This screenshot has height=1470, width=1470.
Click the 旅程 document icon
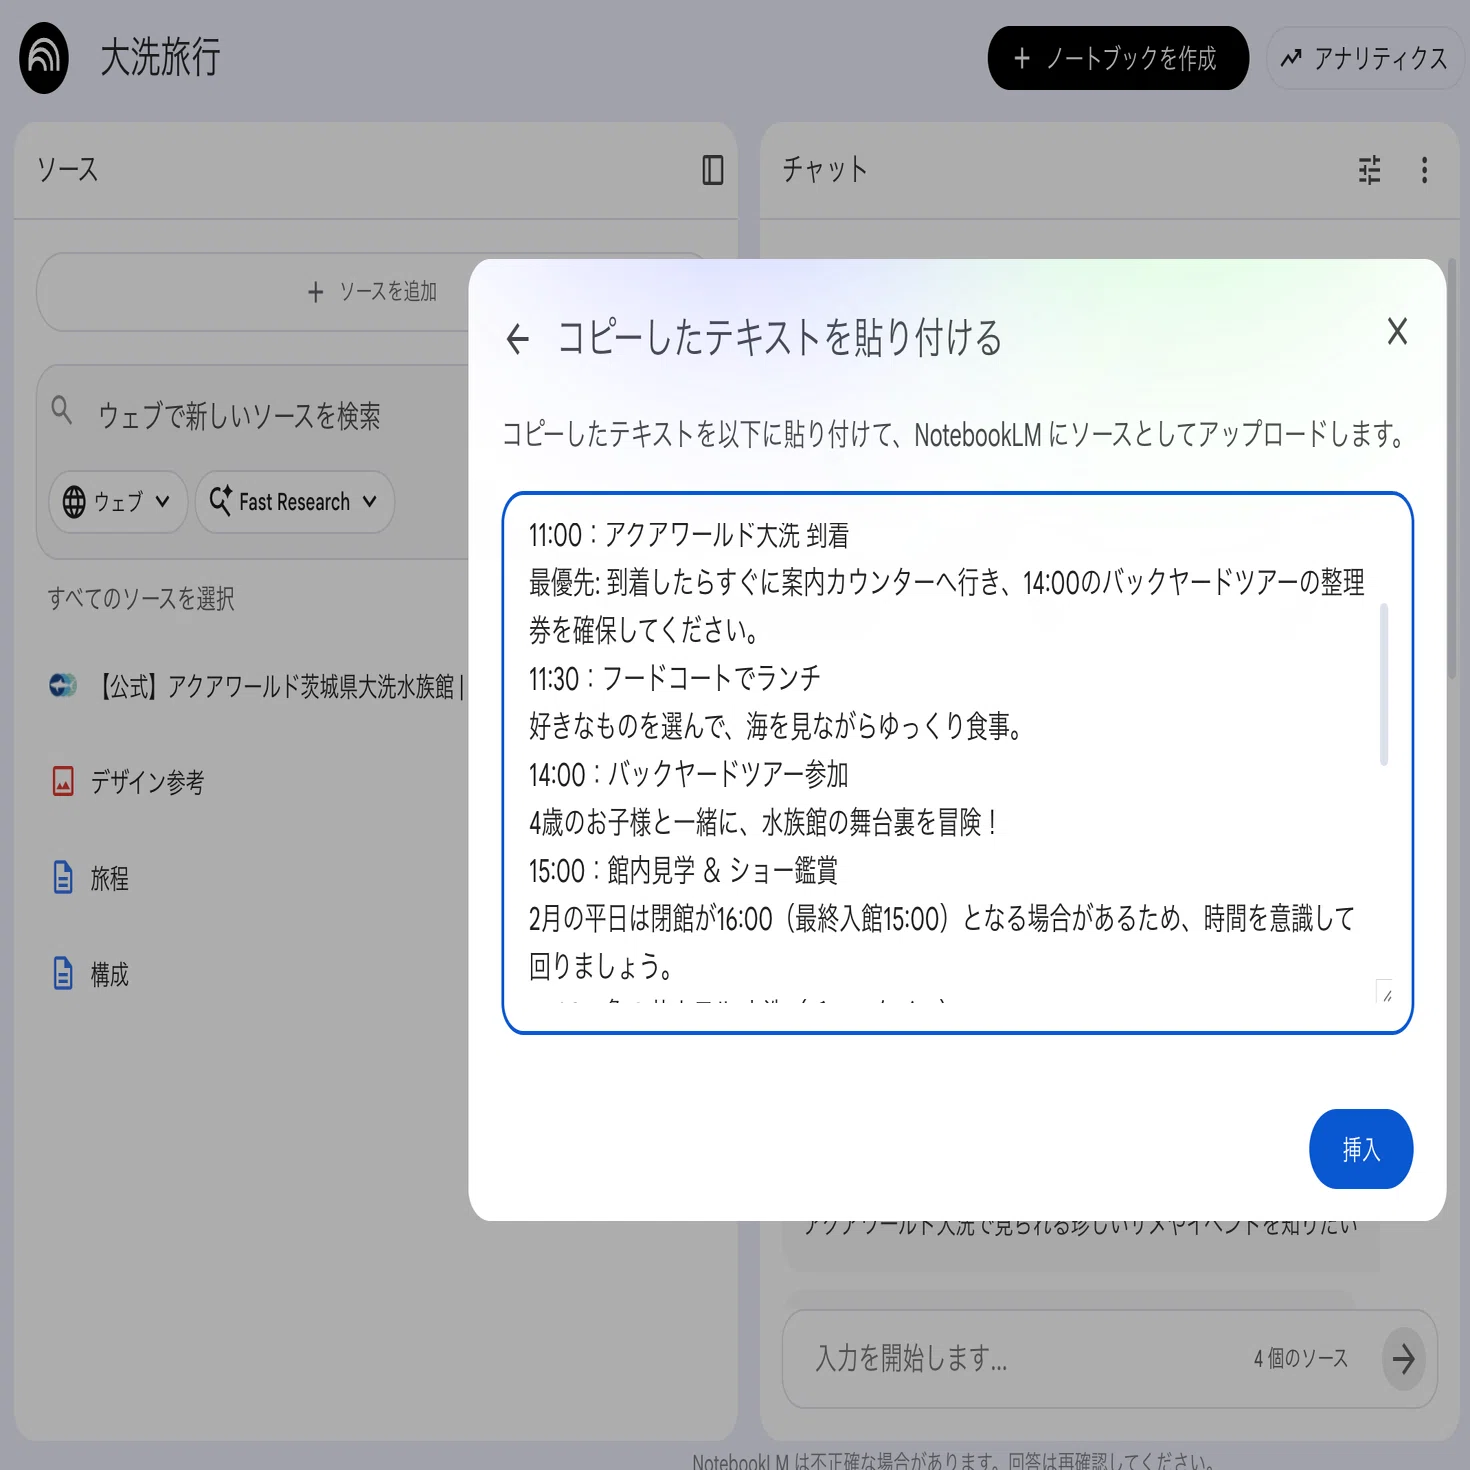coord(63,877)
